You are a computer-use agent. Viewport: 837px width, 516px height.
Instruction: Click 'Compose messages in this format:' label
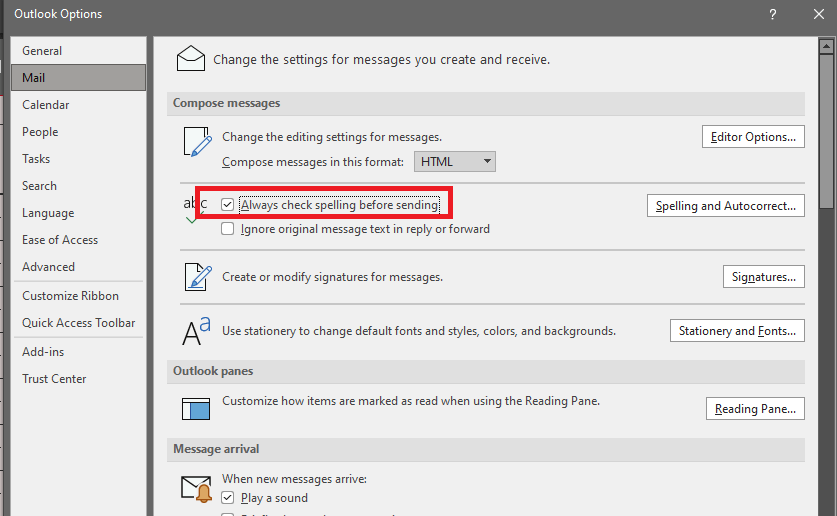click(313, 162)
